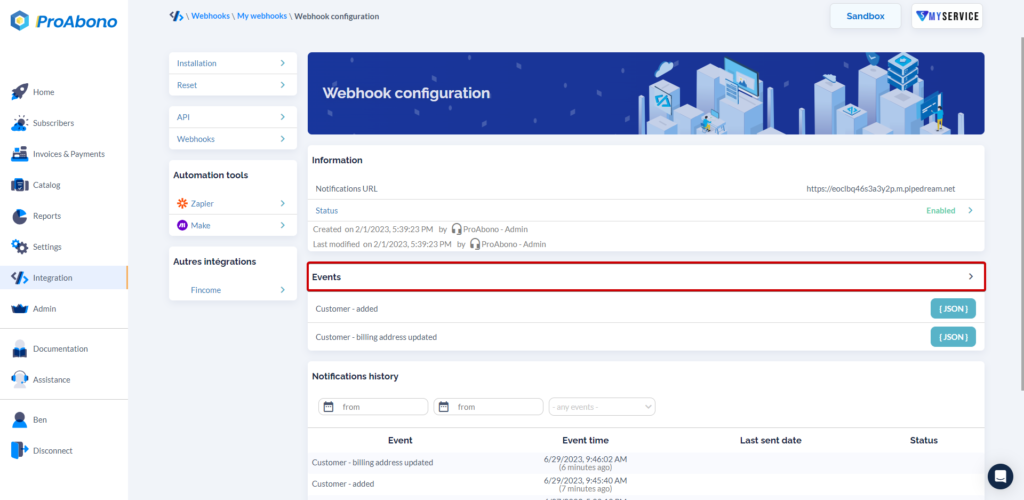Click the Status row label
Viewport: 1024px width, 500px height.
(327, 211)
